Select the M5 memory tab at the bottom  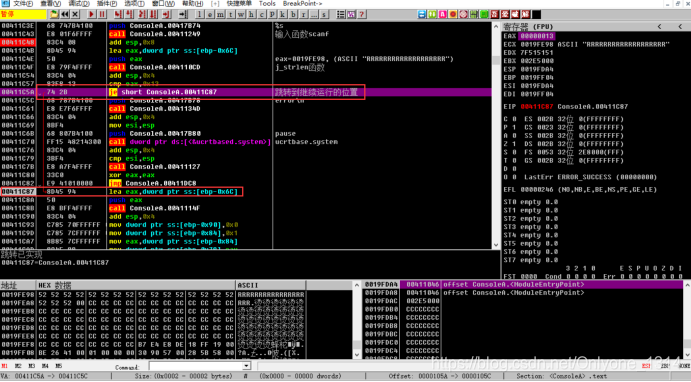click(59, 366)
